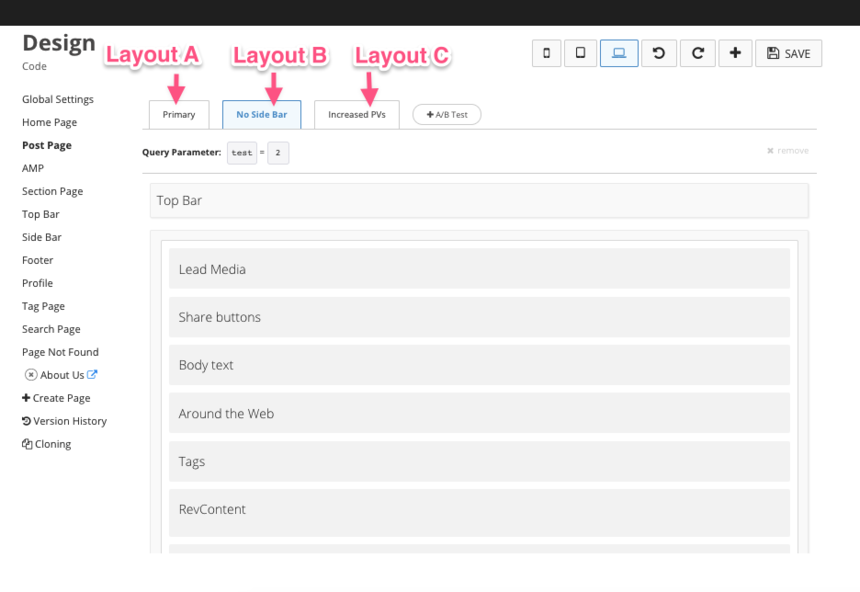Select the No Side Bar tab

click(x=261, y=115)
